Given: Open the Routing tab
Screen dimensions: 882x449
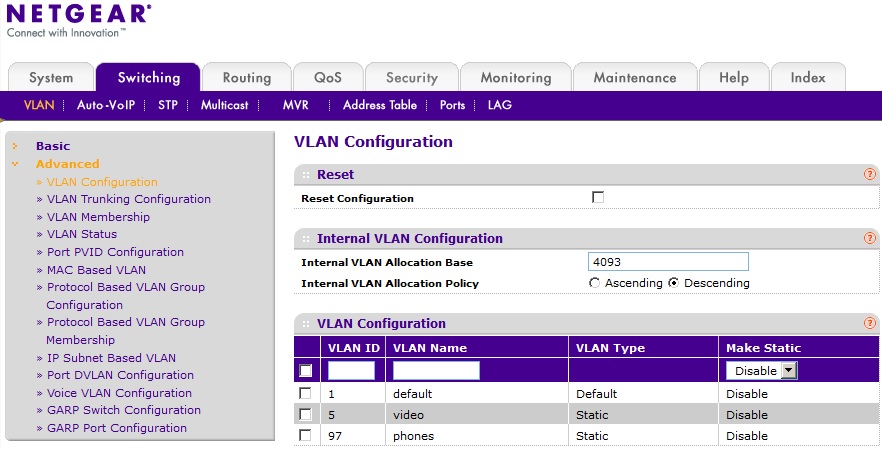Looking at the screenshot, I should coord(246,78).
